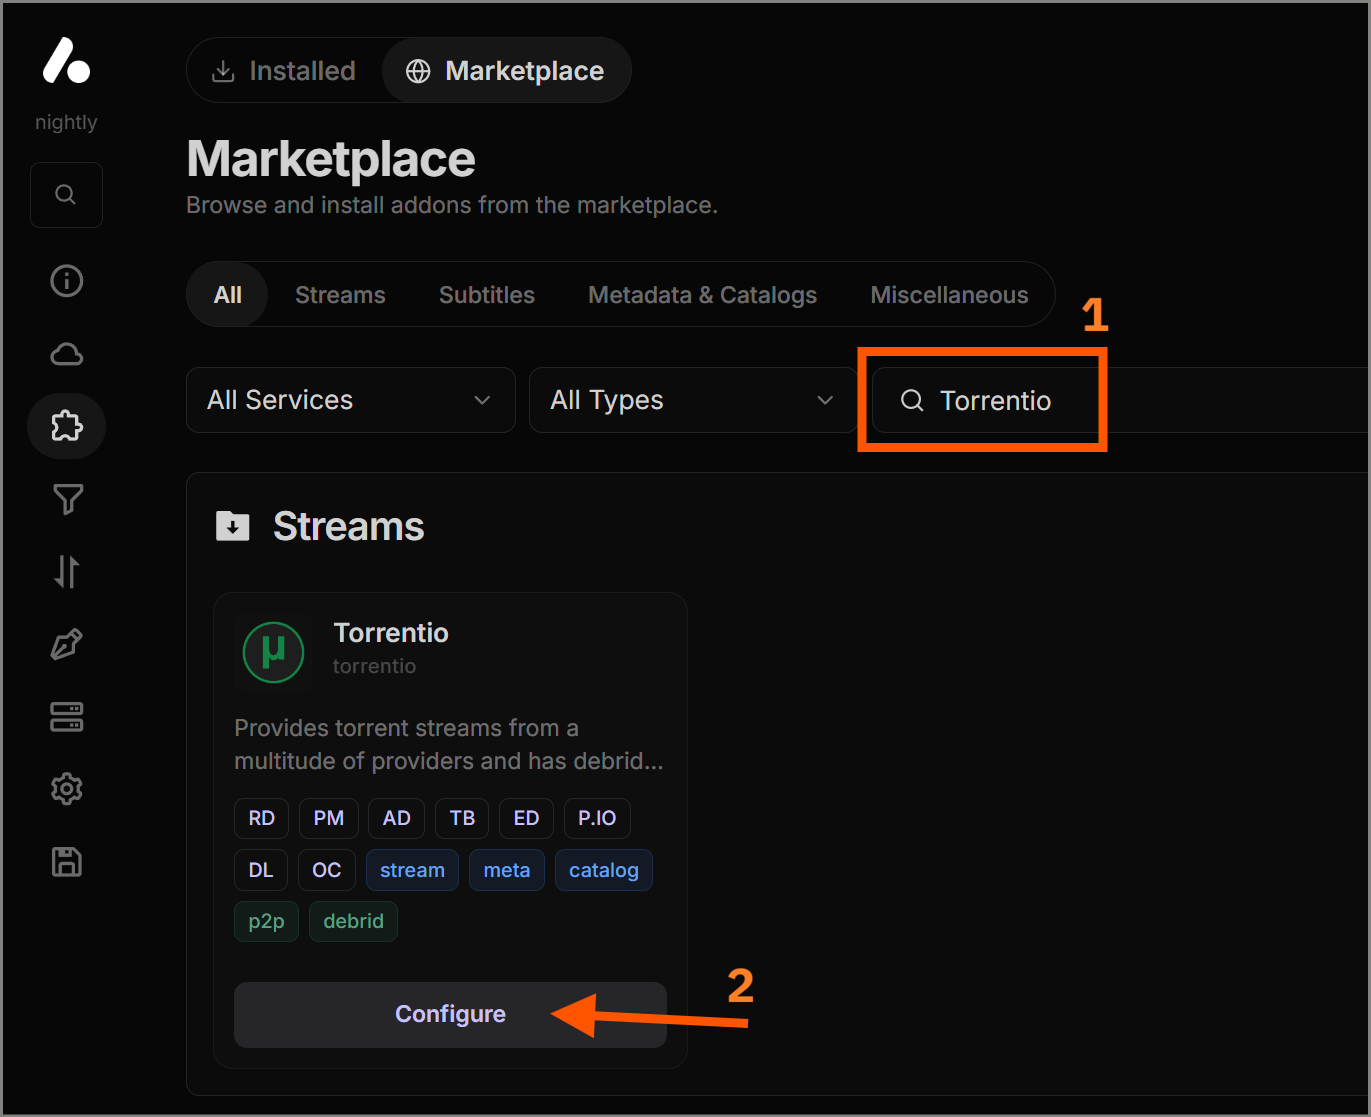
Task: Open the pen formatter sidebar icon
Action: [67, 644]
